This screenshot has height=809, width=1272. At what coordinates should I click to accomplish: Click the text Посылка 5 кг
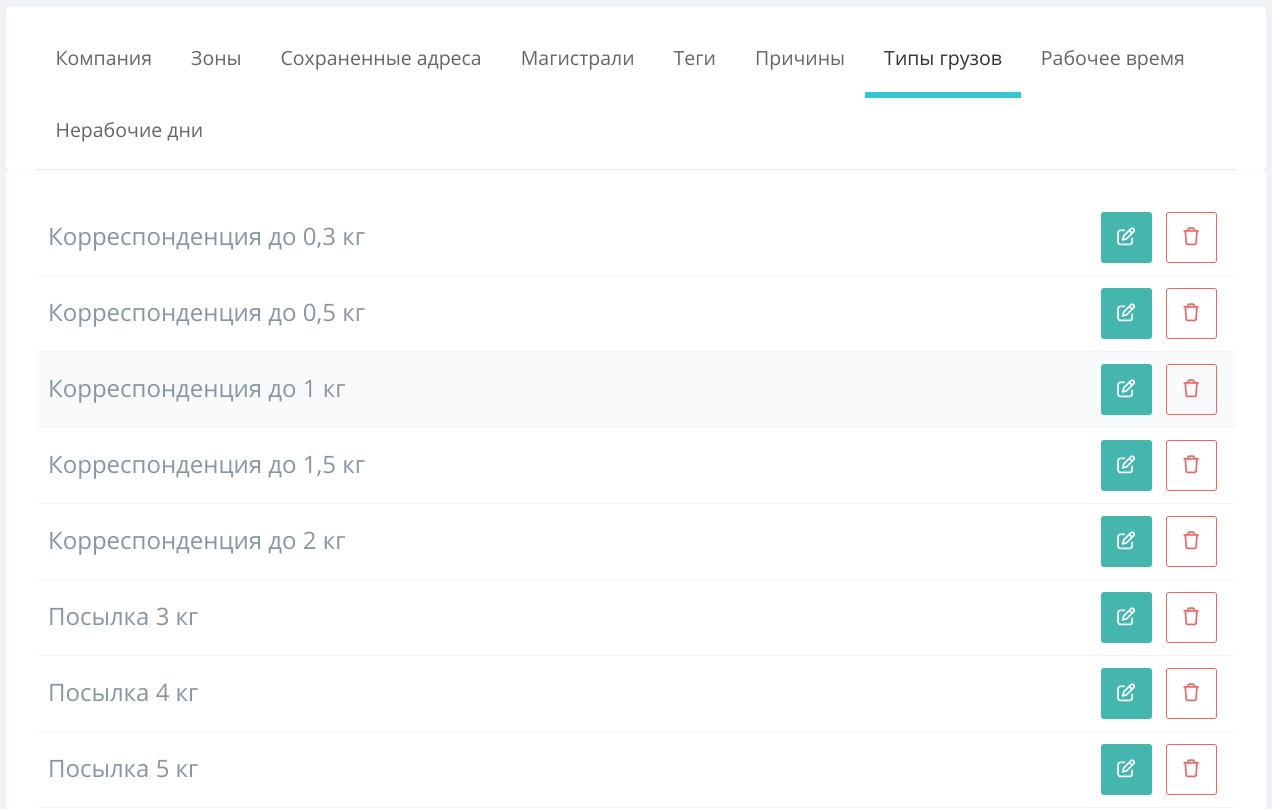click(x=124, y=769)
